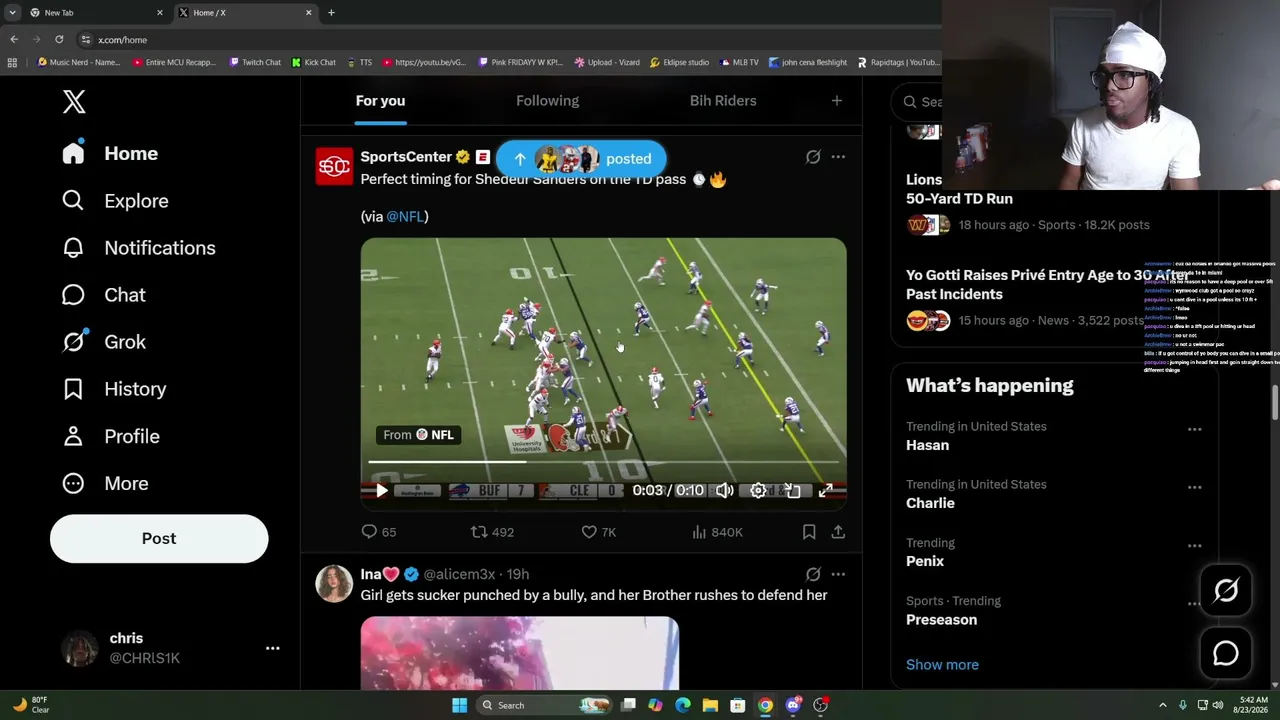Select the Home / X browser tab

[246, 13]
